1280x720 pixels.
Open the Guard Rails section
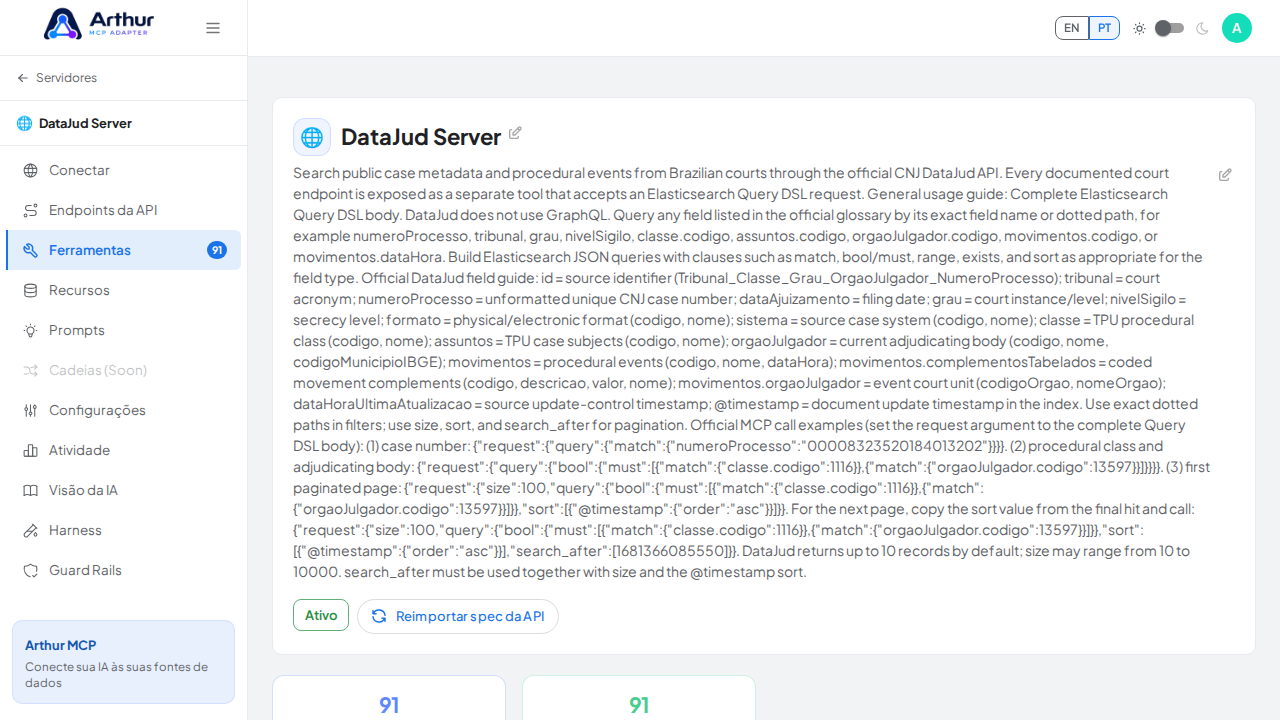coord(123,570)
